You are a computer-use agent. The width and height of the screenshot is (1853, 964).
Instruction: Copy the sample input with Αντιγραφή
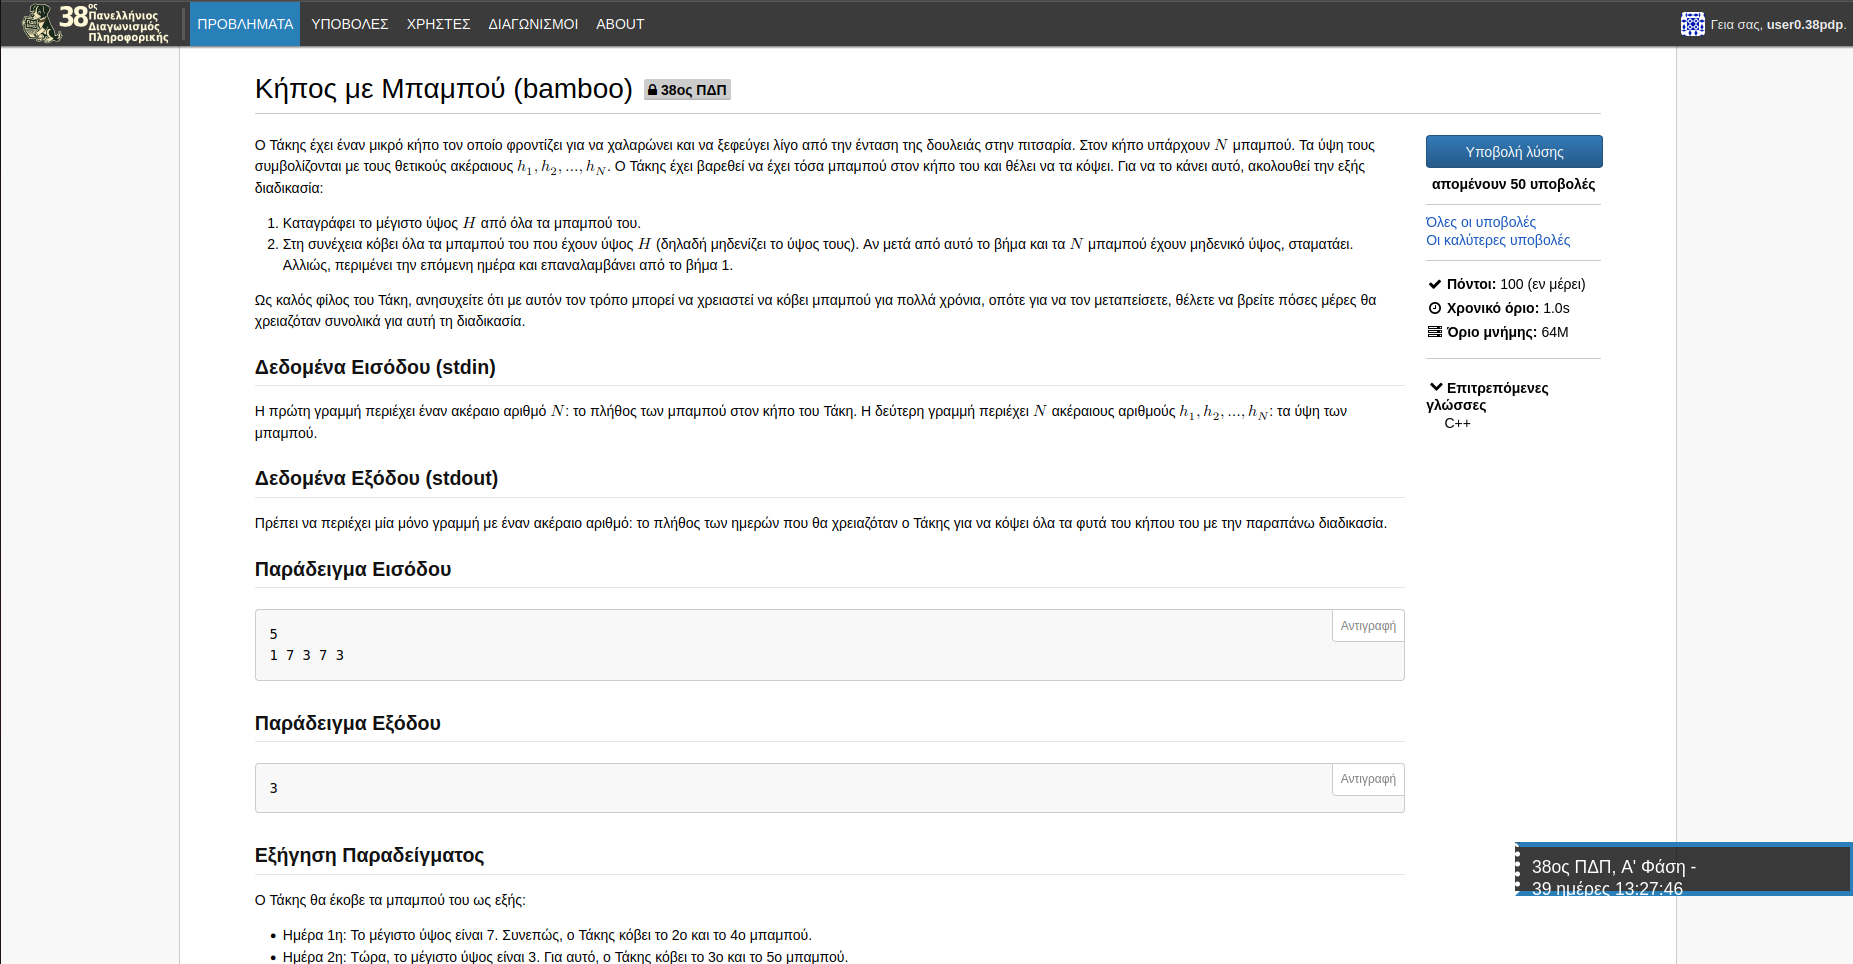click(1367, 626)
